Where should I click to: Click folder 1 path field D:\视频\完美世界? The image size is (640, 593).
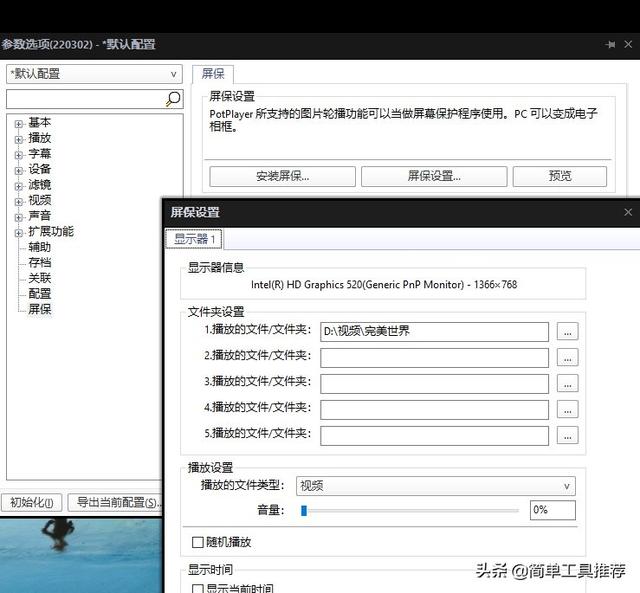pos(434,332)
